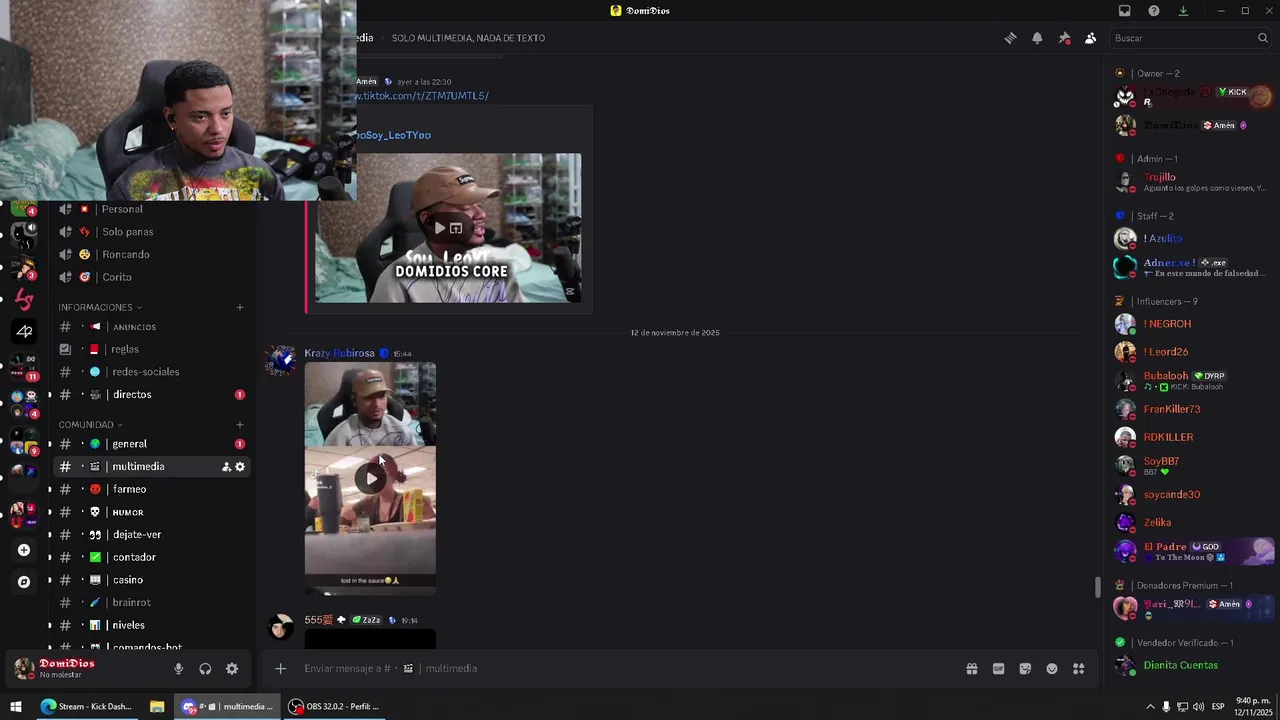Viewport: 1280px width, 720px height.
Task: Open multimedia channel settings gear
Action: pyautogui.click(x=240, y=467)
